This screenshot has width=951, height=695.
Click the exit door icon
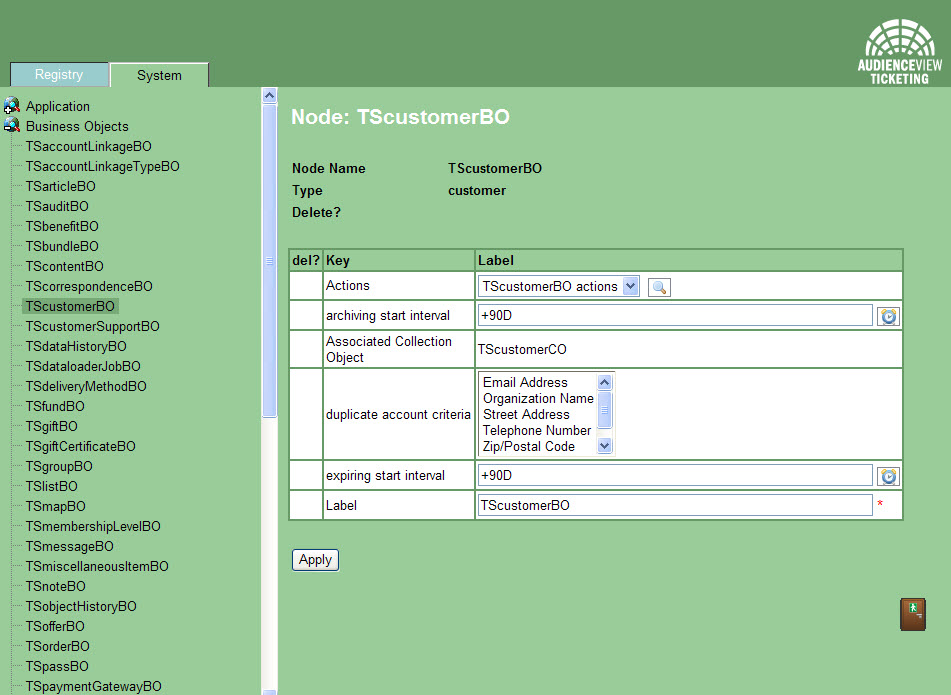[x=913, y=614]
